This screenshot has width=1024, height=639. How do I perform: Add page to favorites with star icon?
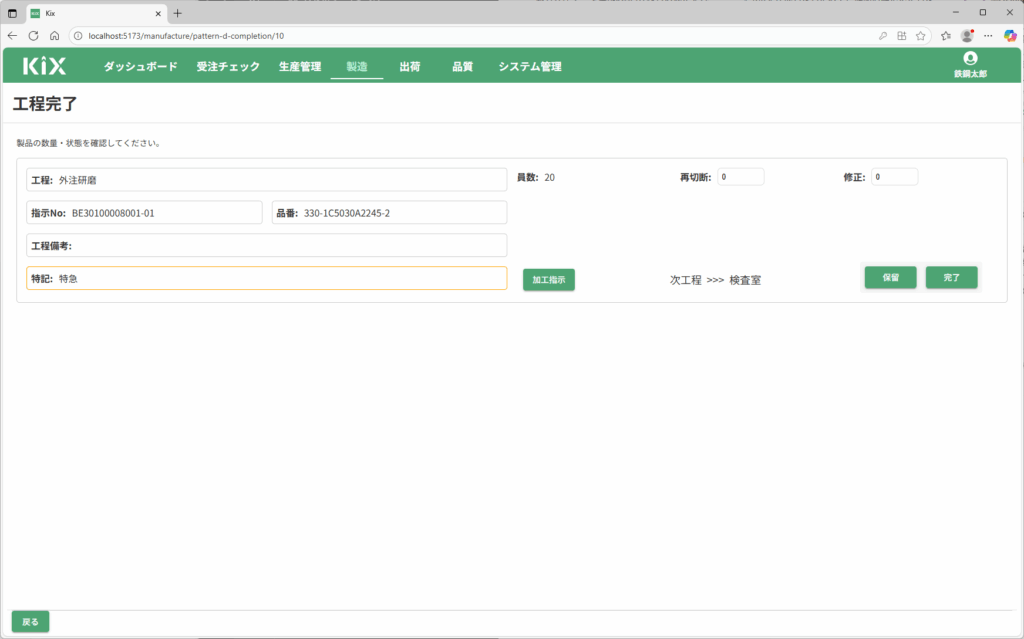pyautogui.click(x=920, y=35)
